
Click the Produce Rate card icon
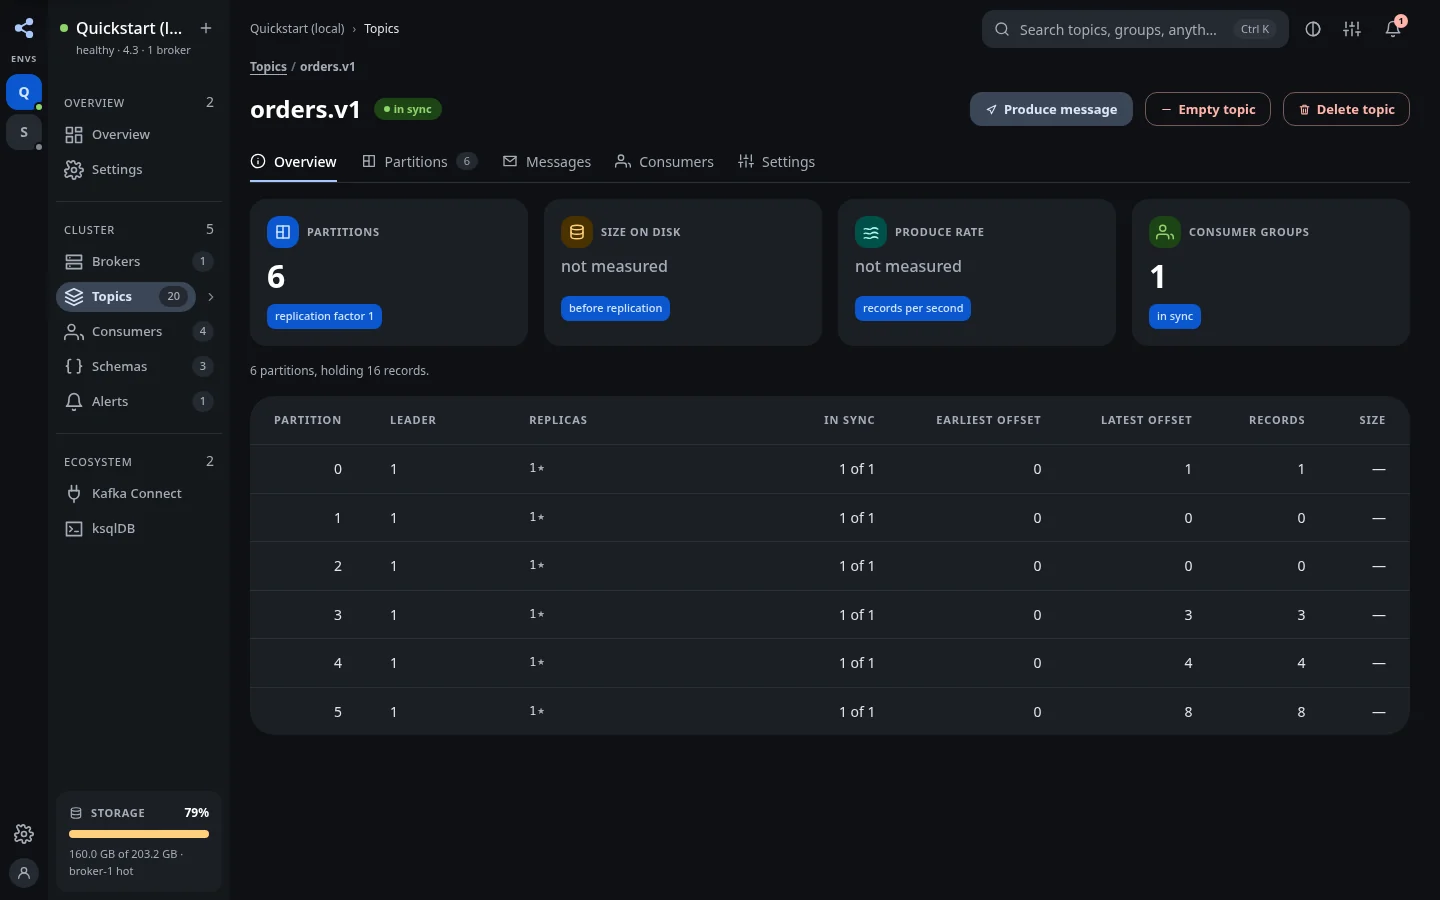pos(871,232)
